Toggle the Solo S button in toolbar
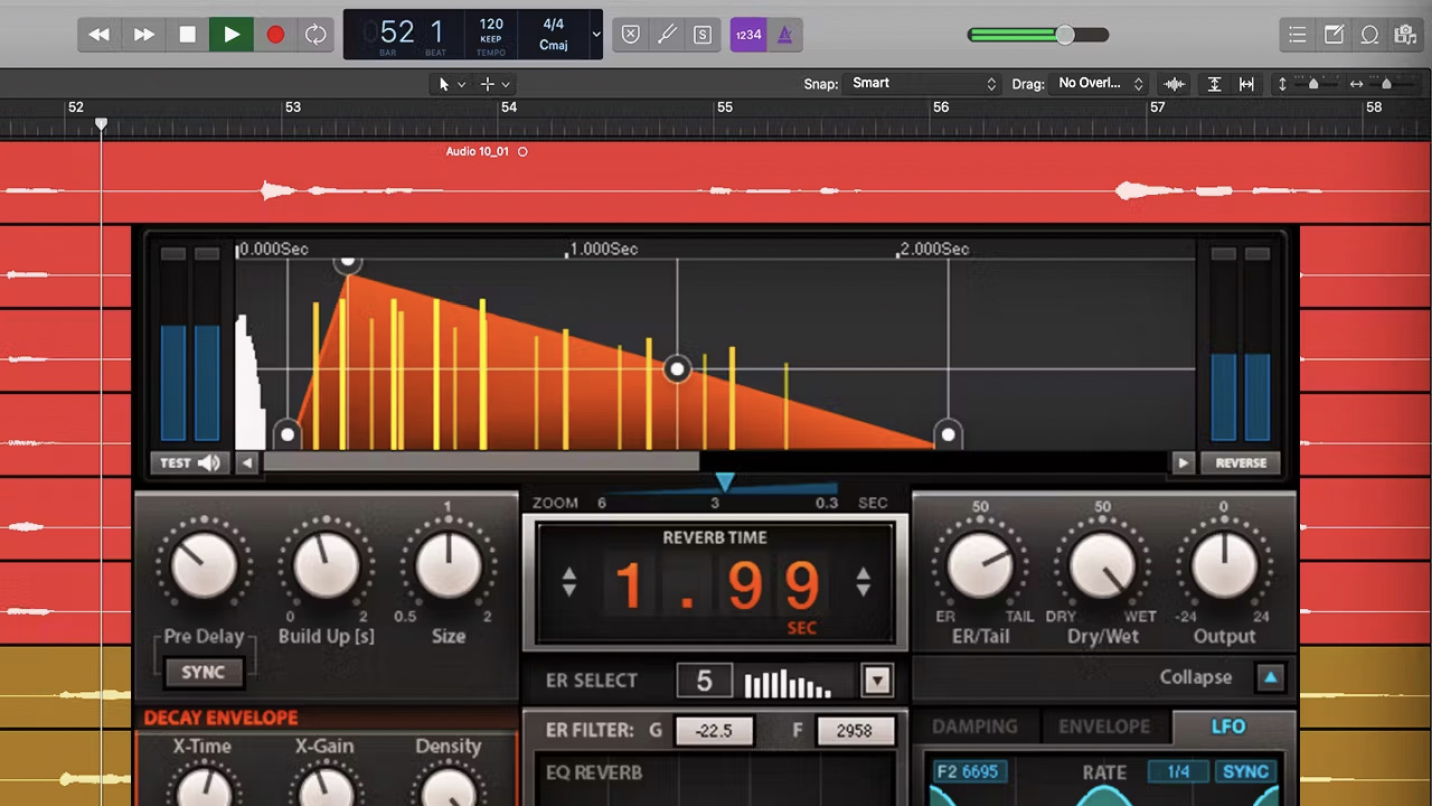Viewport: 1432px width, 806px height. point(703,35)
